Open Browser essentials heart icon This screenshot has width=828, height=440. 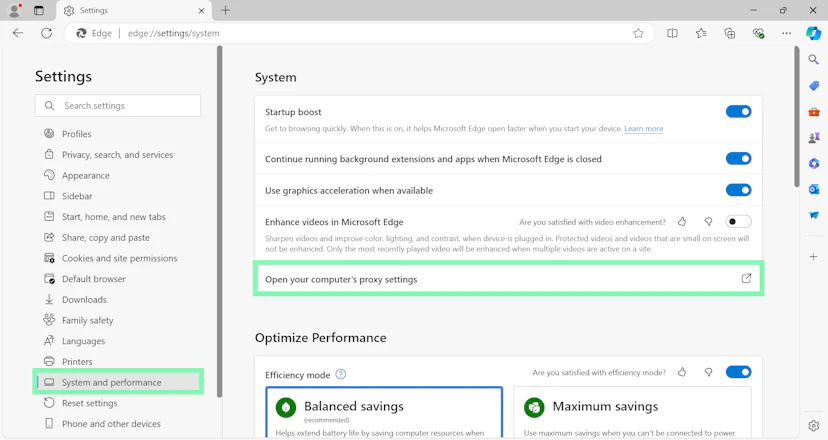[x=758, y=33]
